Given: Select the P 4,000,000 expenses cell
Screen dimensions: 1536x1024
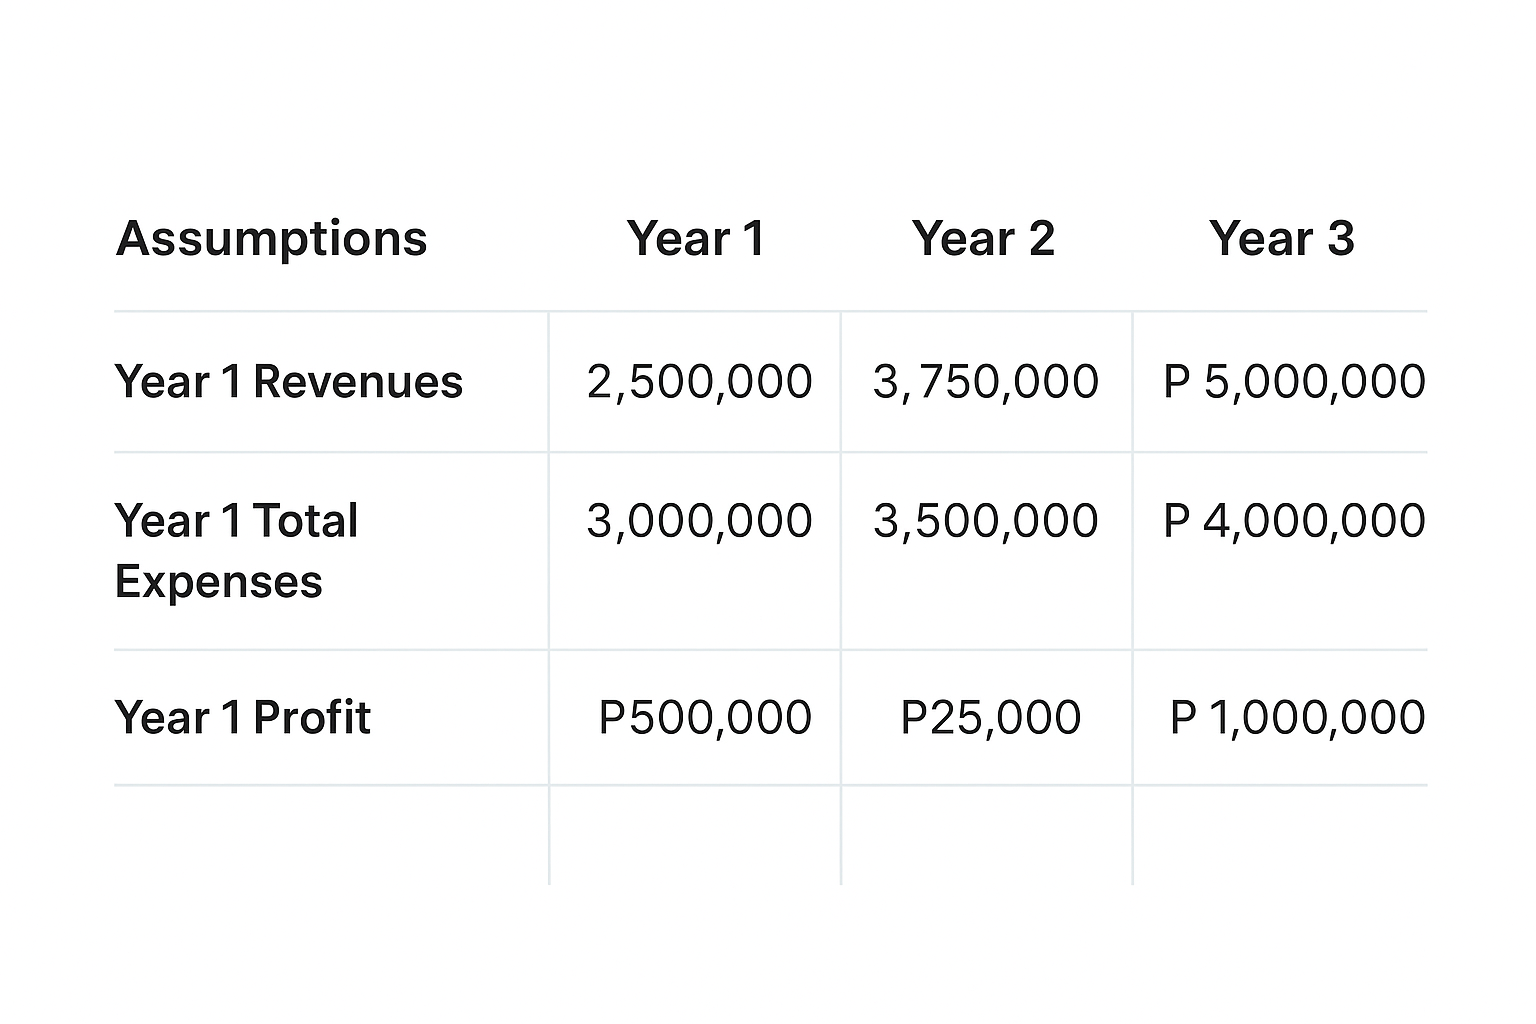Looking at the screenshot, I should 1294,521.
